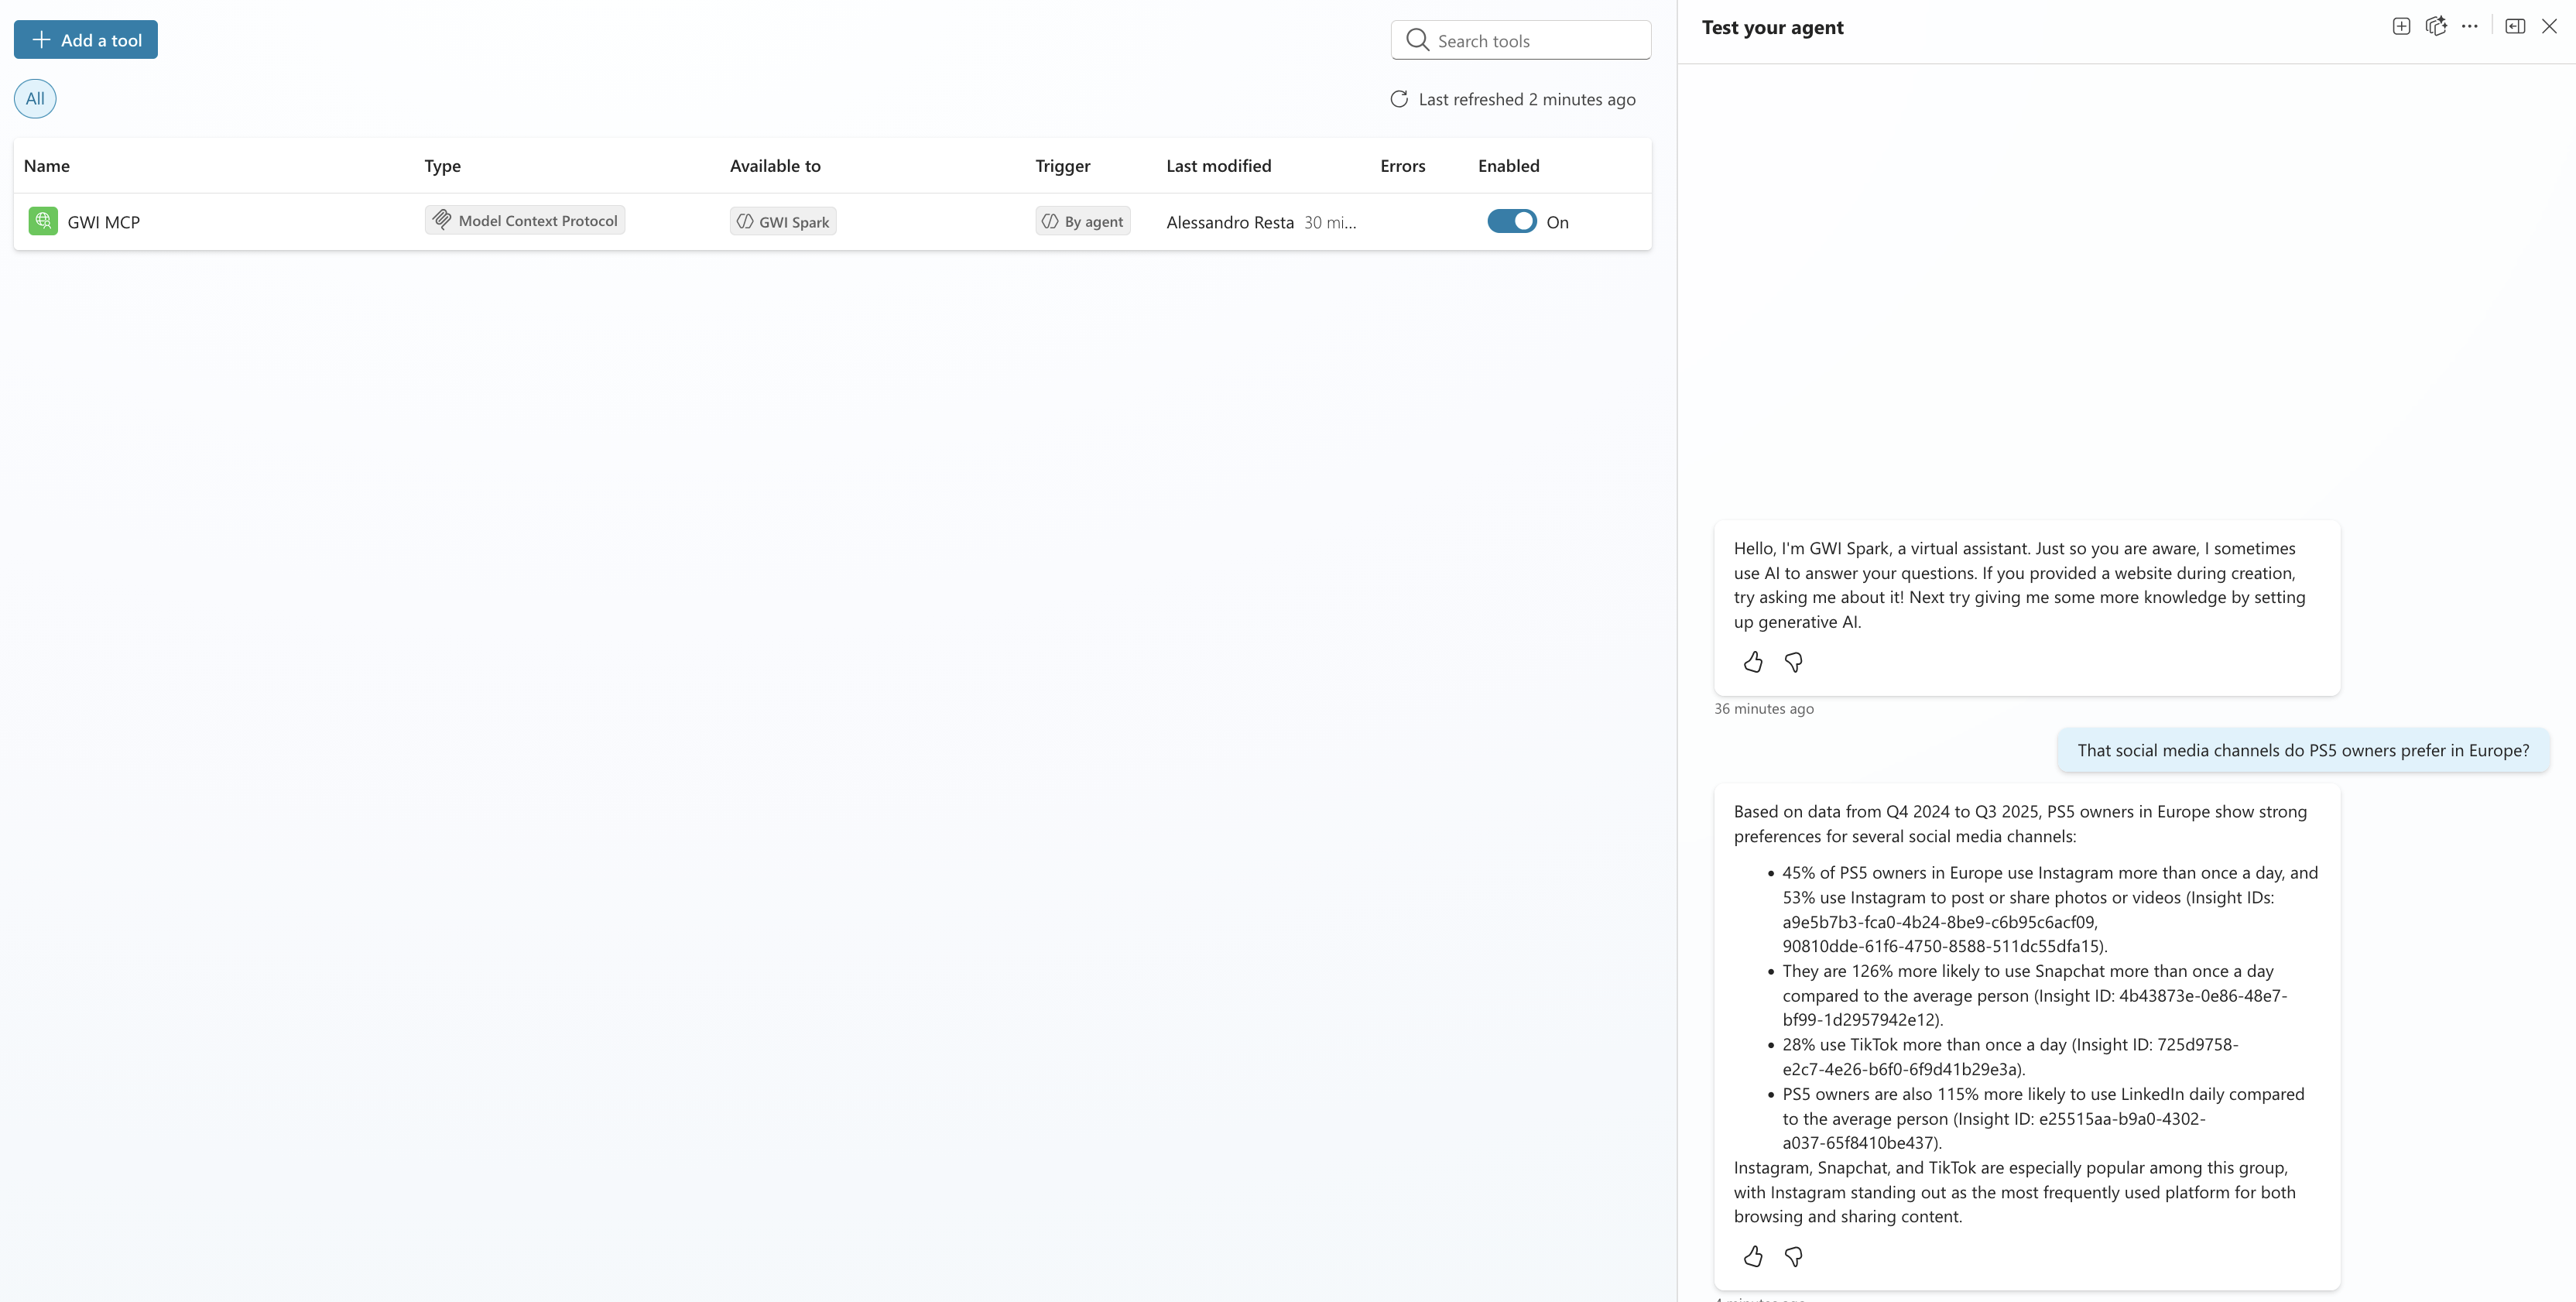
Task: Disable the GWI MCP tool toggle
Action: (x=1511, y=221)
